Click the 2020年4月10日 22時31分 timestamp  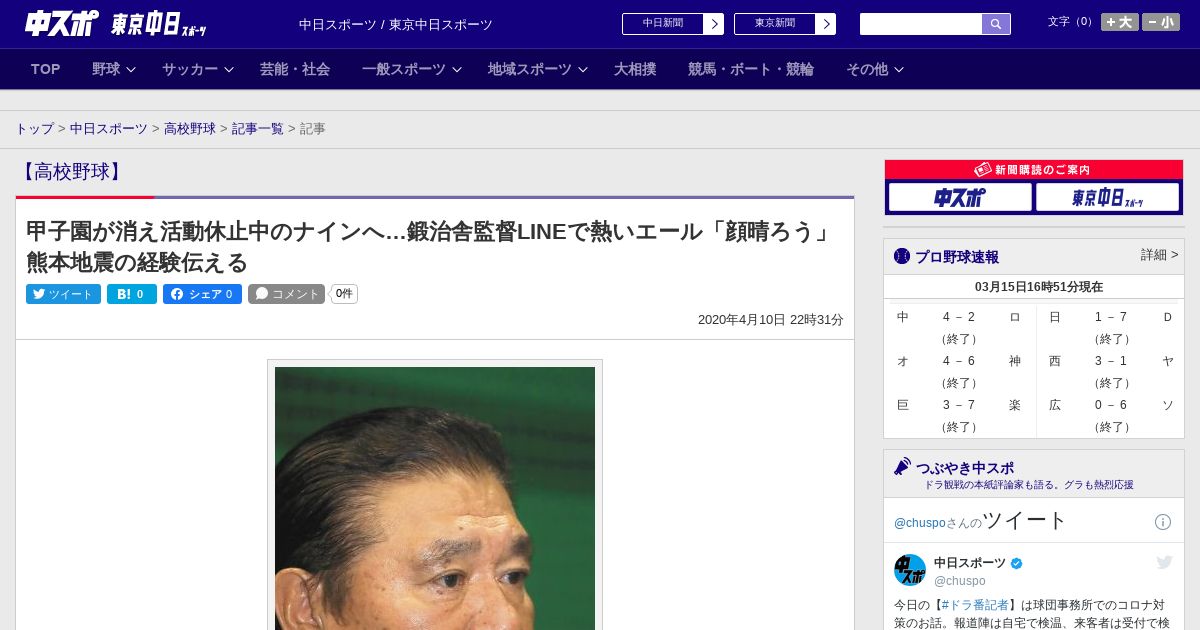coord(771,320)
